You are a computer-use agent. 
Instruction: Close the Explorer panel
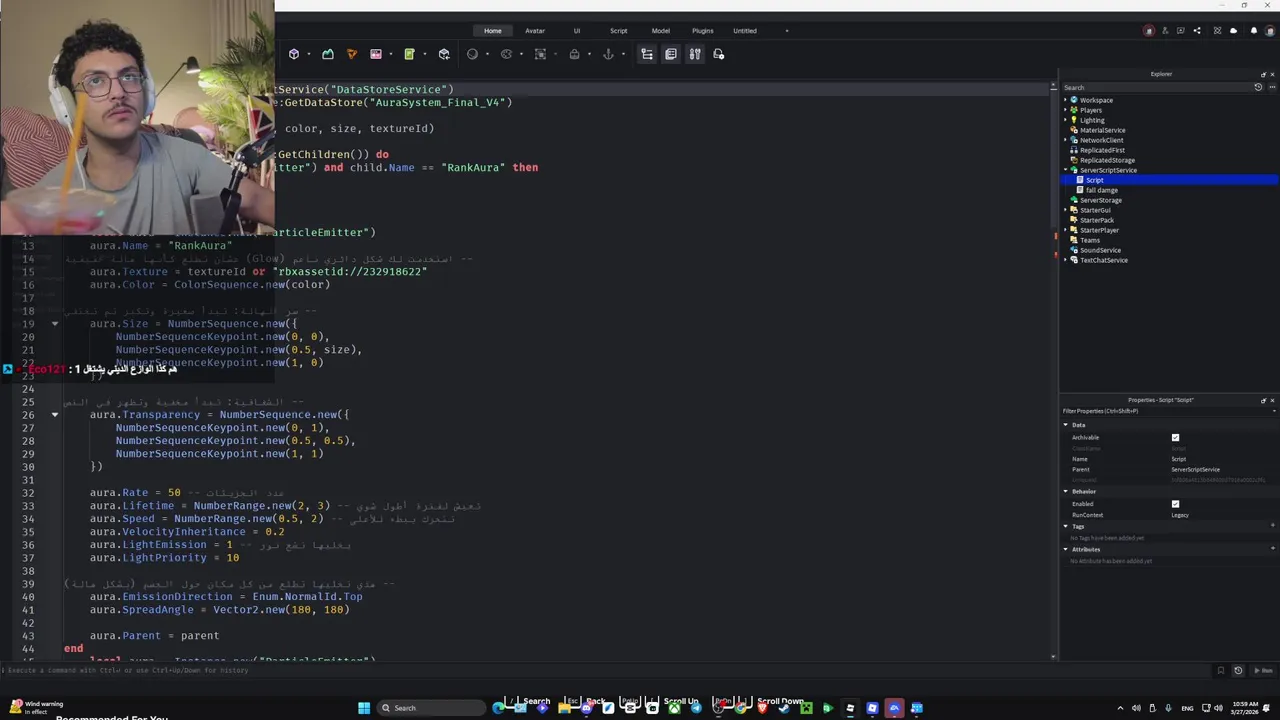pyautogui.click(x=1272, y=74)
